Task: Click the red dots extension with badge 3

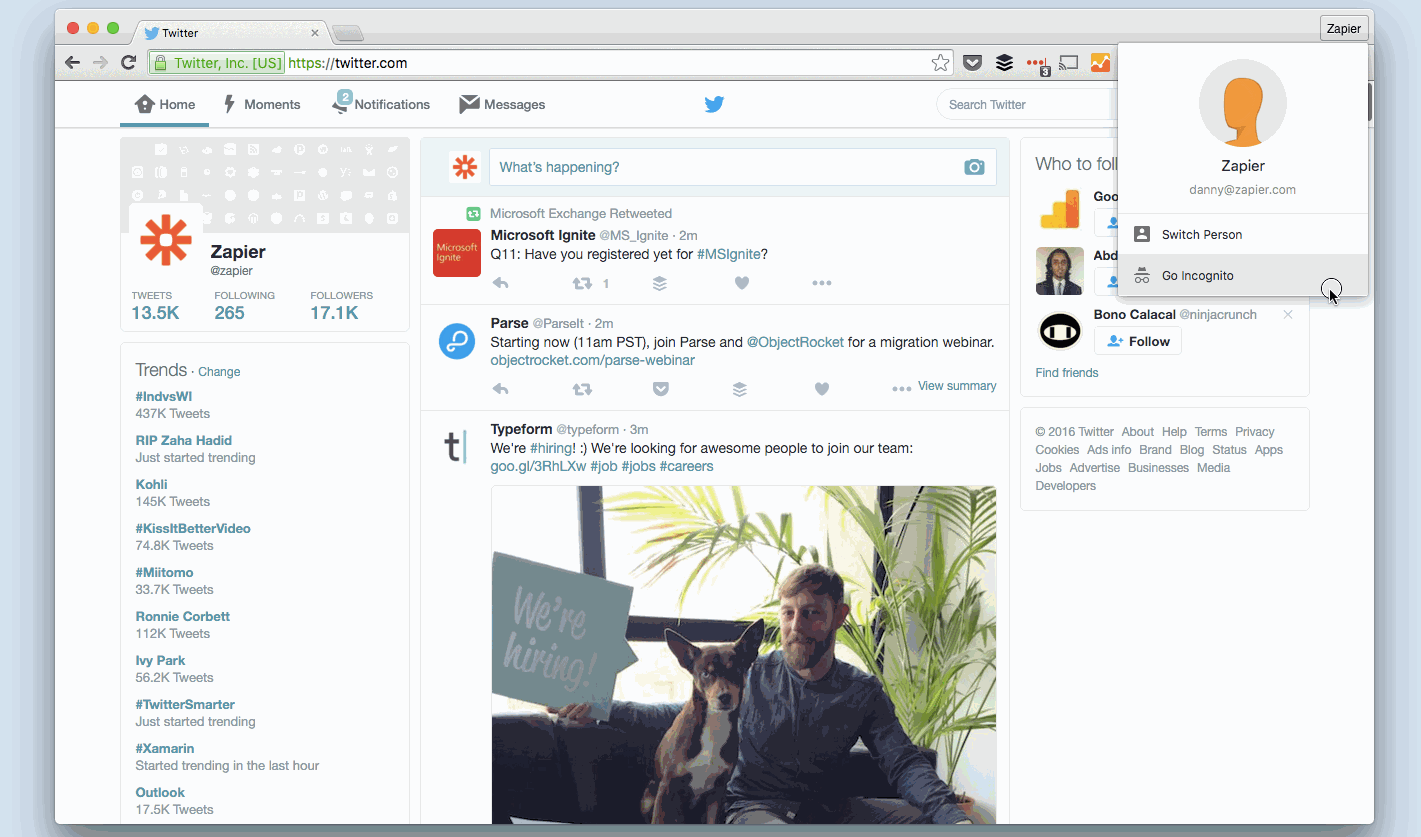Action: click(1038, 64)
